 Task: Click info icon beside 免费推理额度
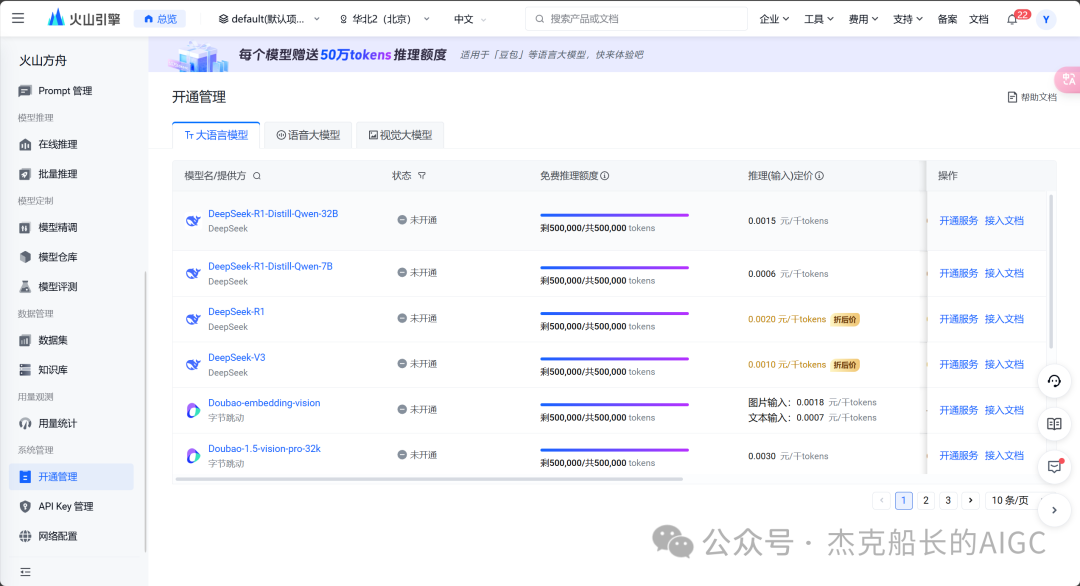point(605,176)
